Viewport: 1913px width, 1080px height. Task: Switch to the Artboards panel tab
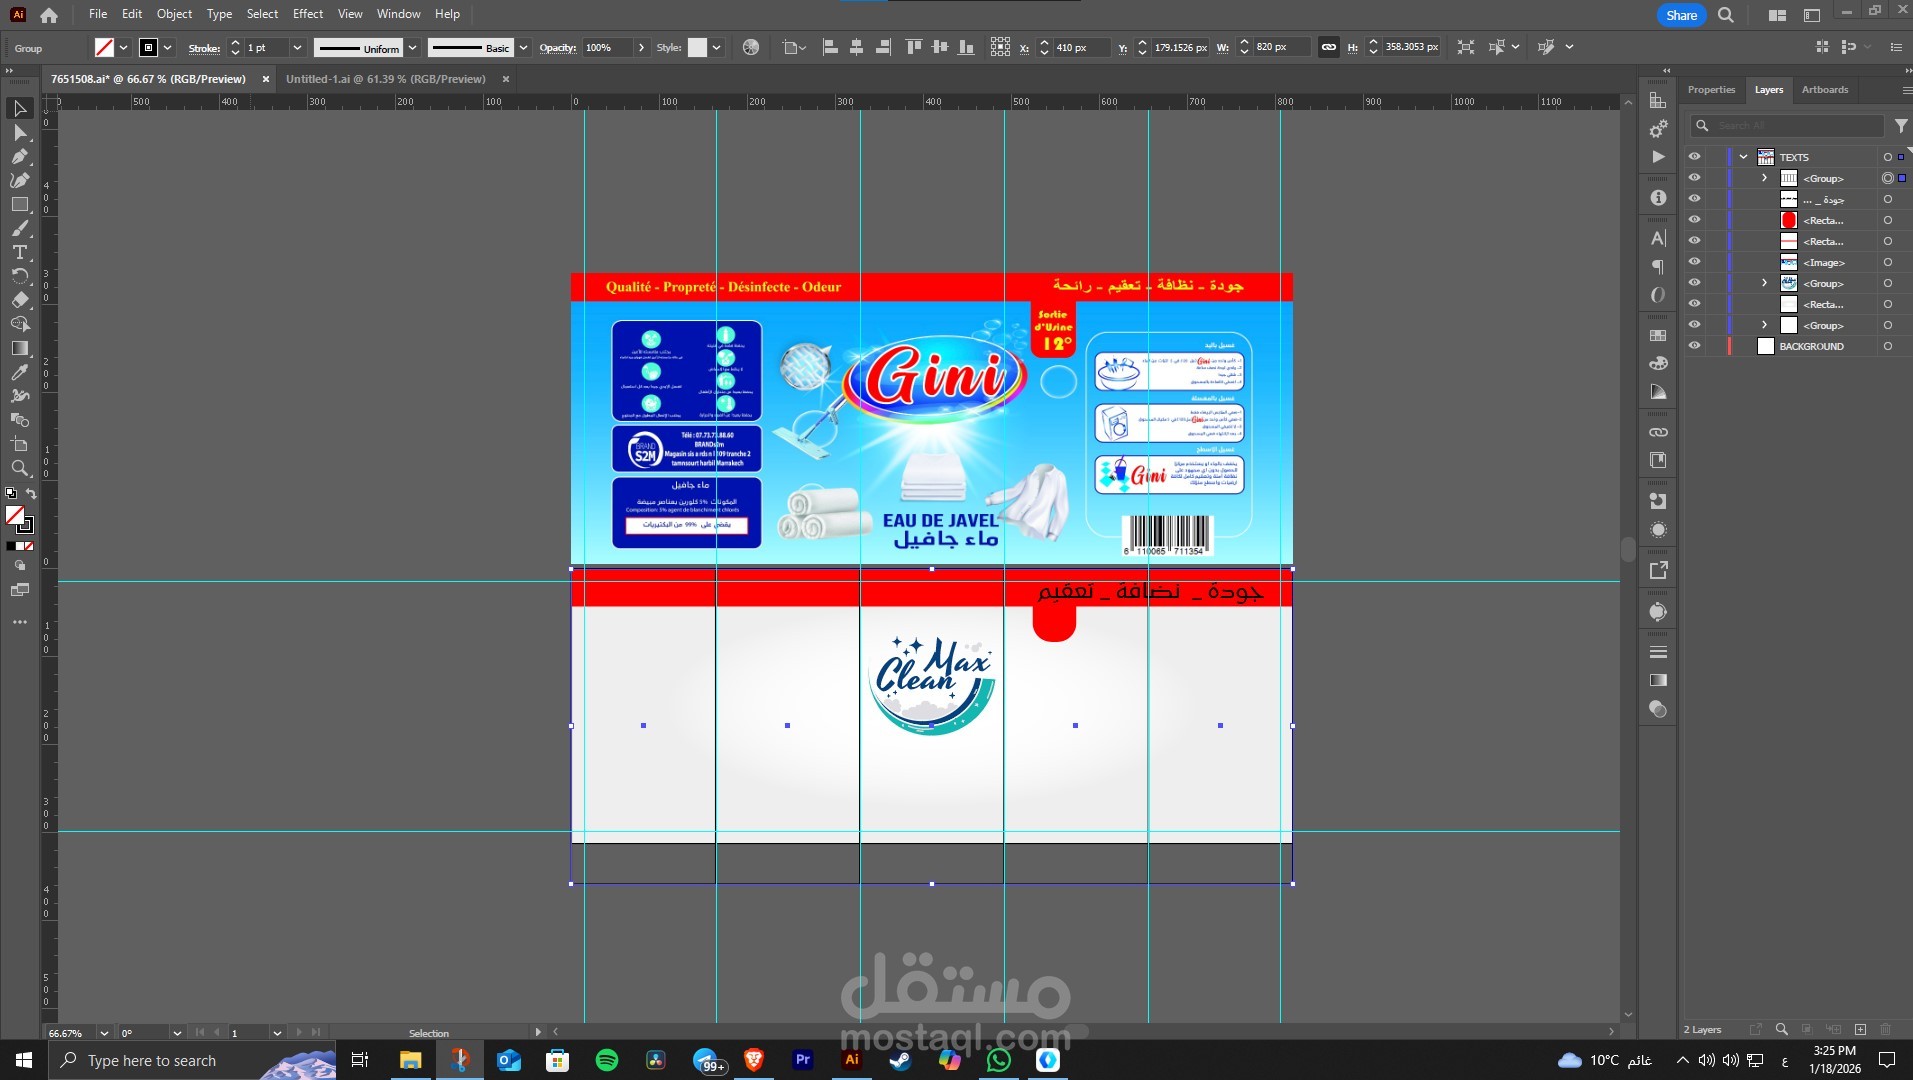click(x=1825, y=90)
